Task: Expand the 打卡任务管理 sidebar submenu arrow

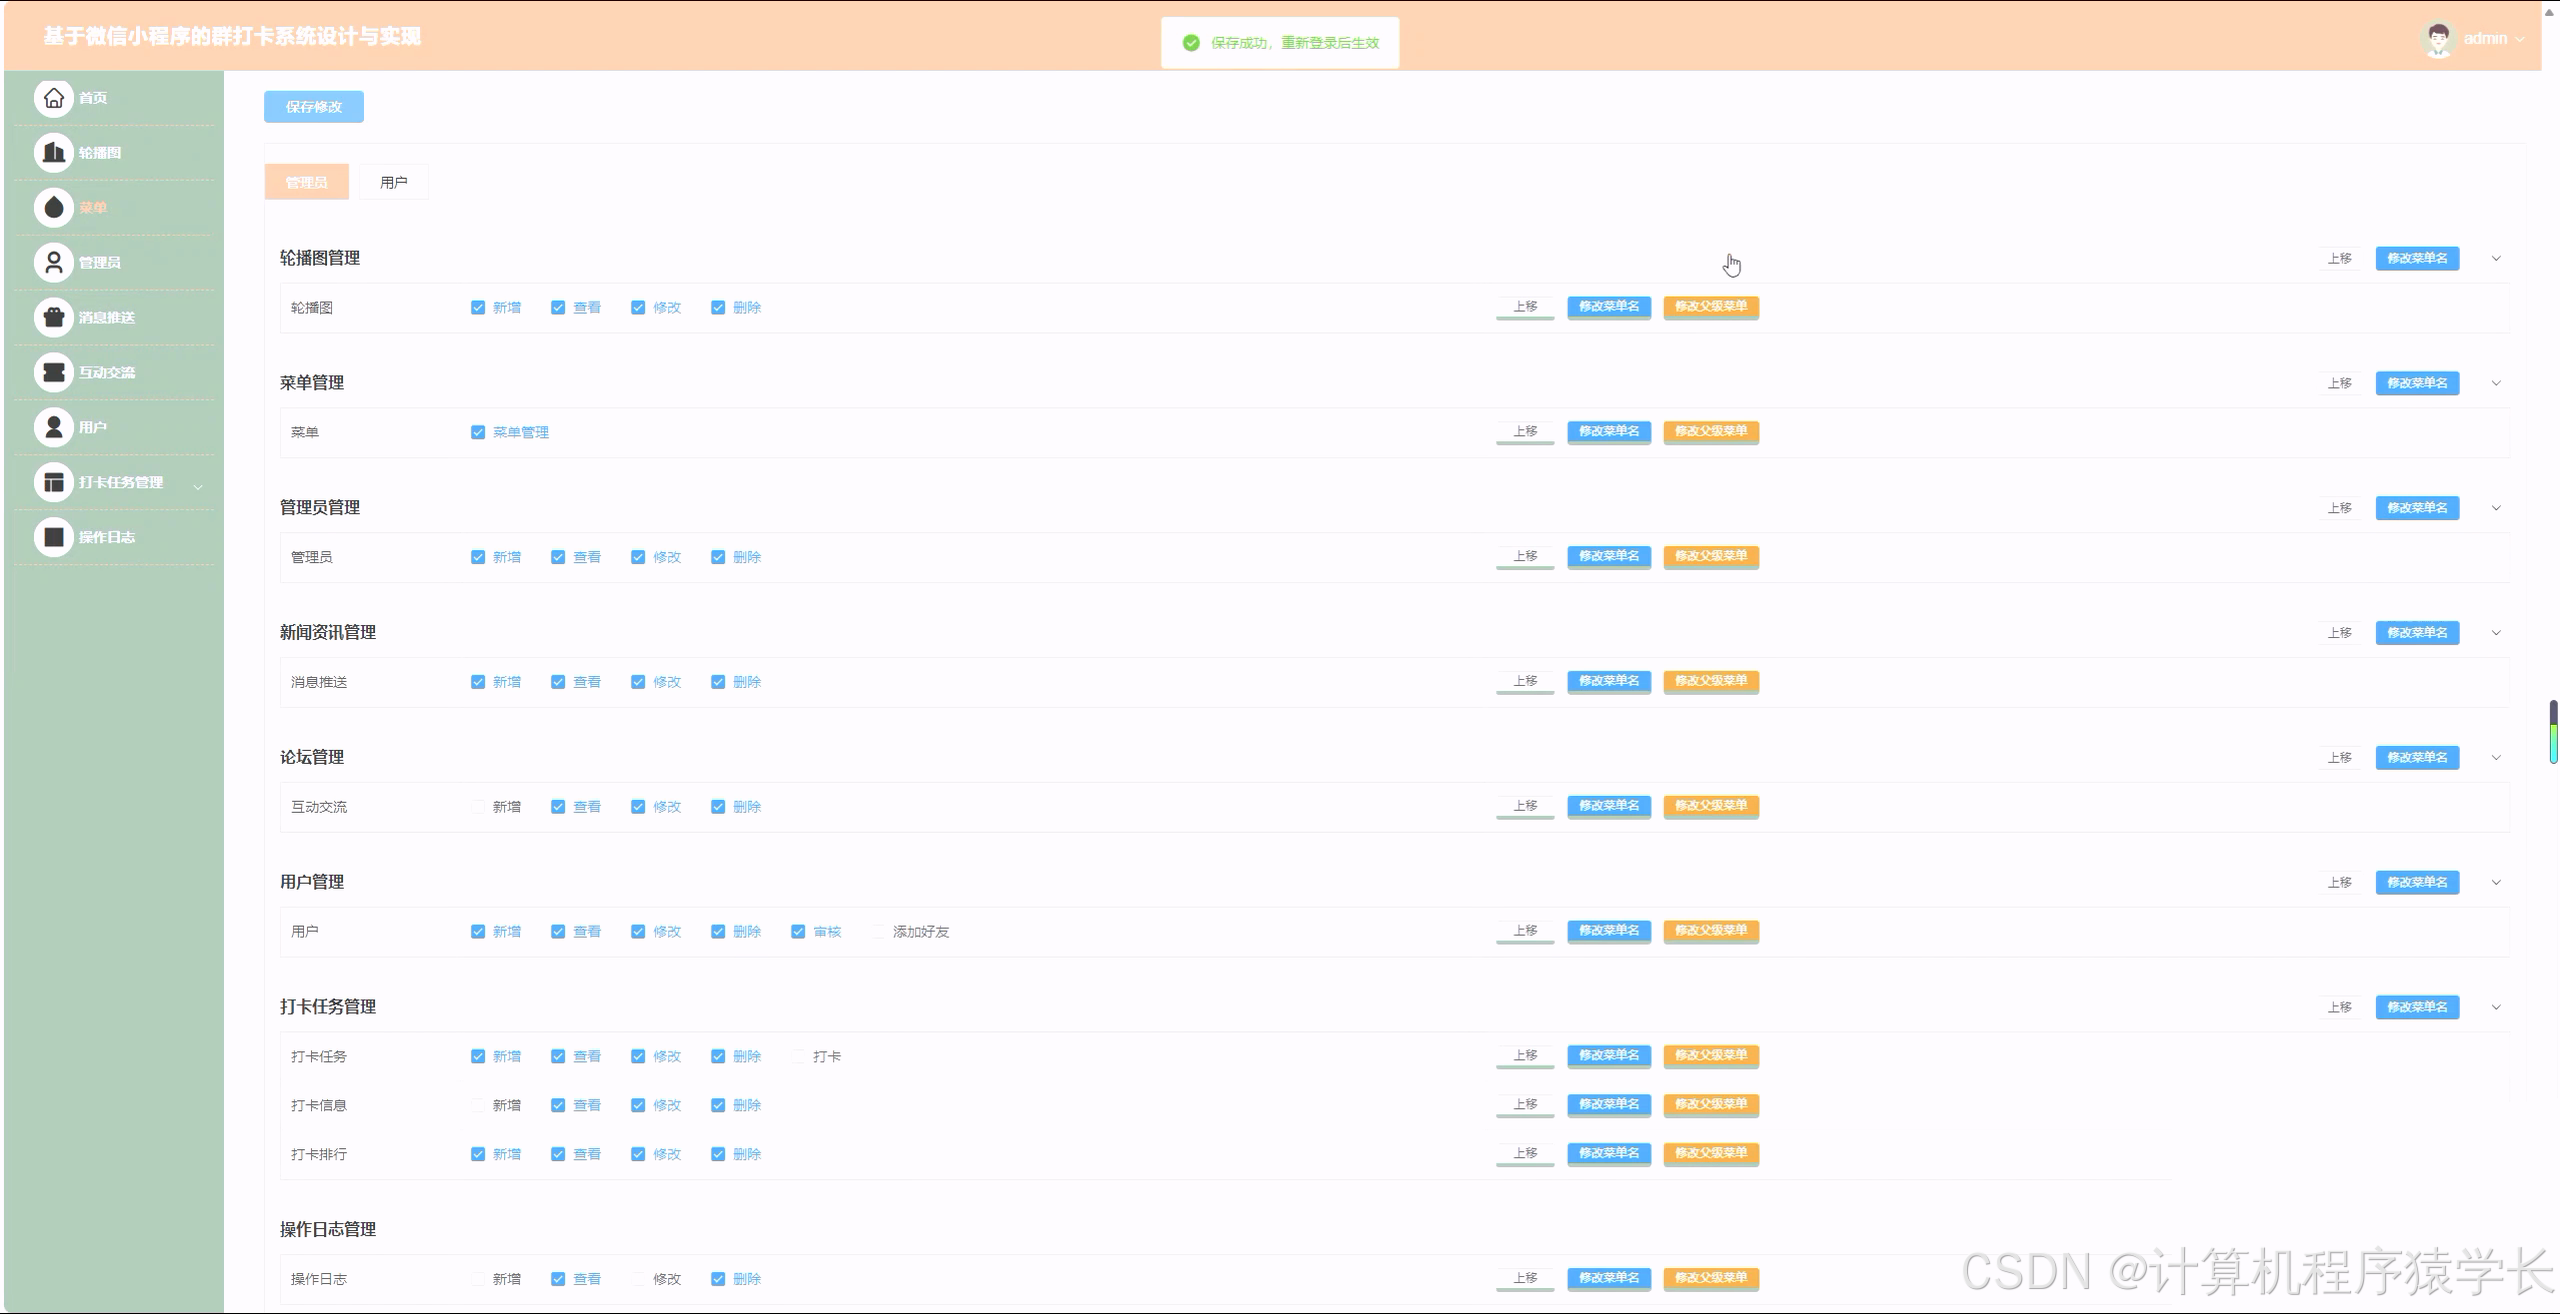Action: pos(198,487)
